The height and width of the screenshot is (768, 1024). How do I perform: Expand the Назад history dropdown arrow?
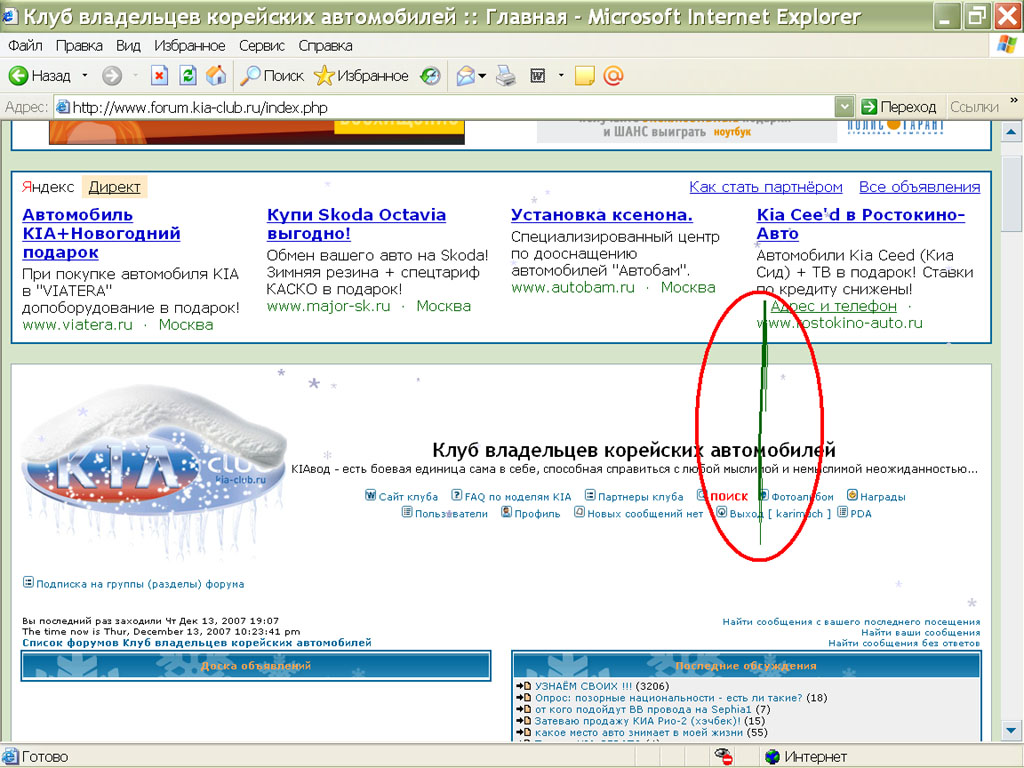pyautogui.click(x=85, y=76)
